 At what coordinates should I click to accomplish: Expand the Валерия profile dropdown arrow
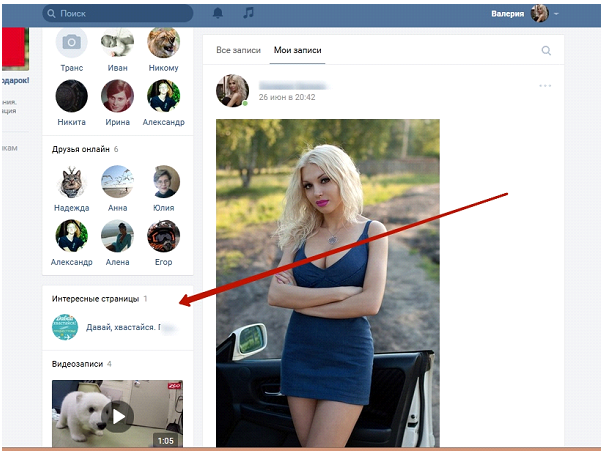coord(557,14)
